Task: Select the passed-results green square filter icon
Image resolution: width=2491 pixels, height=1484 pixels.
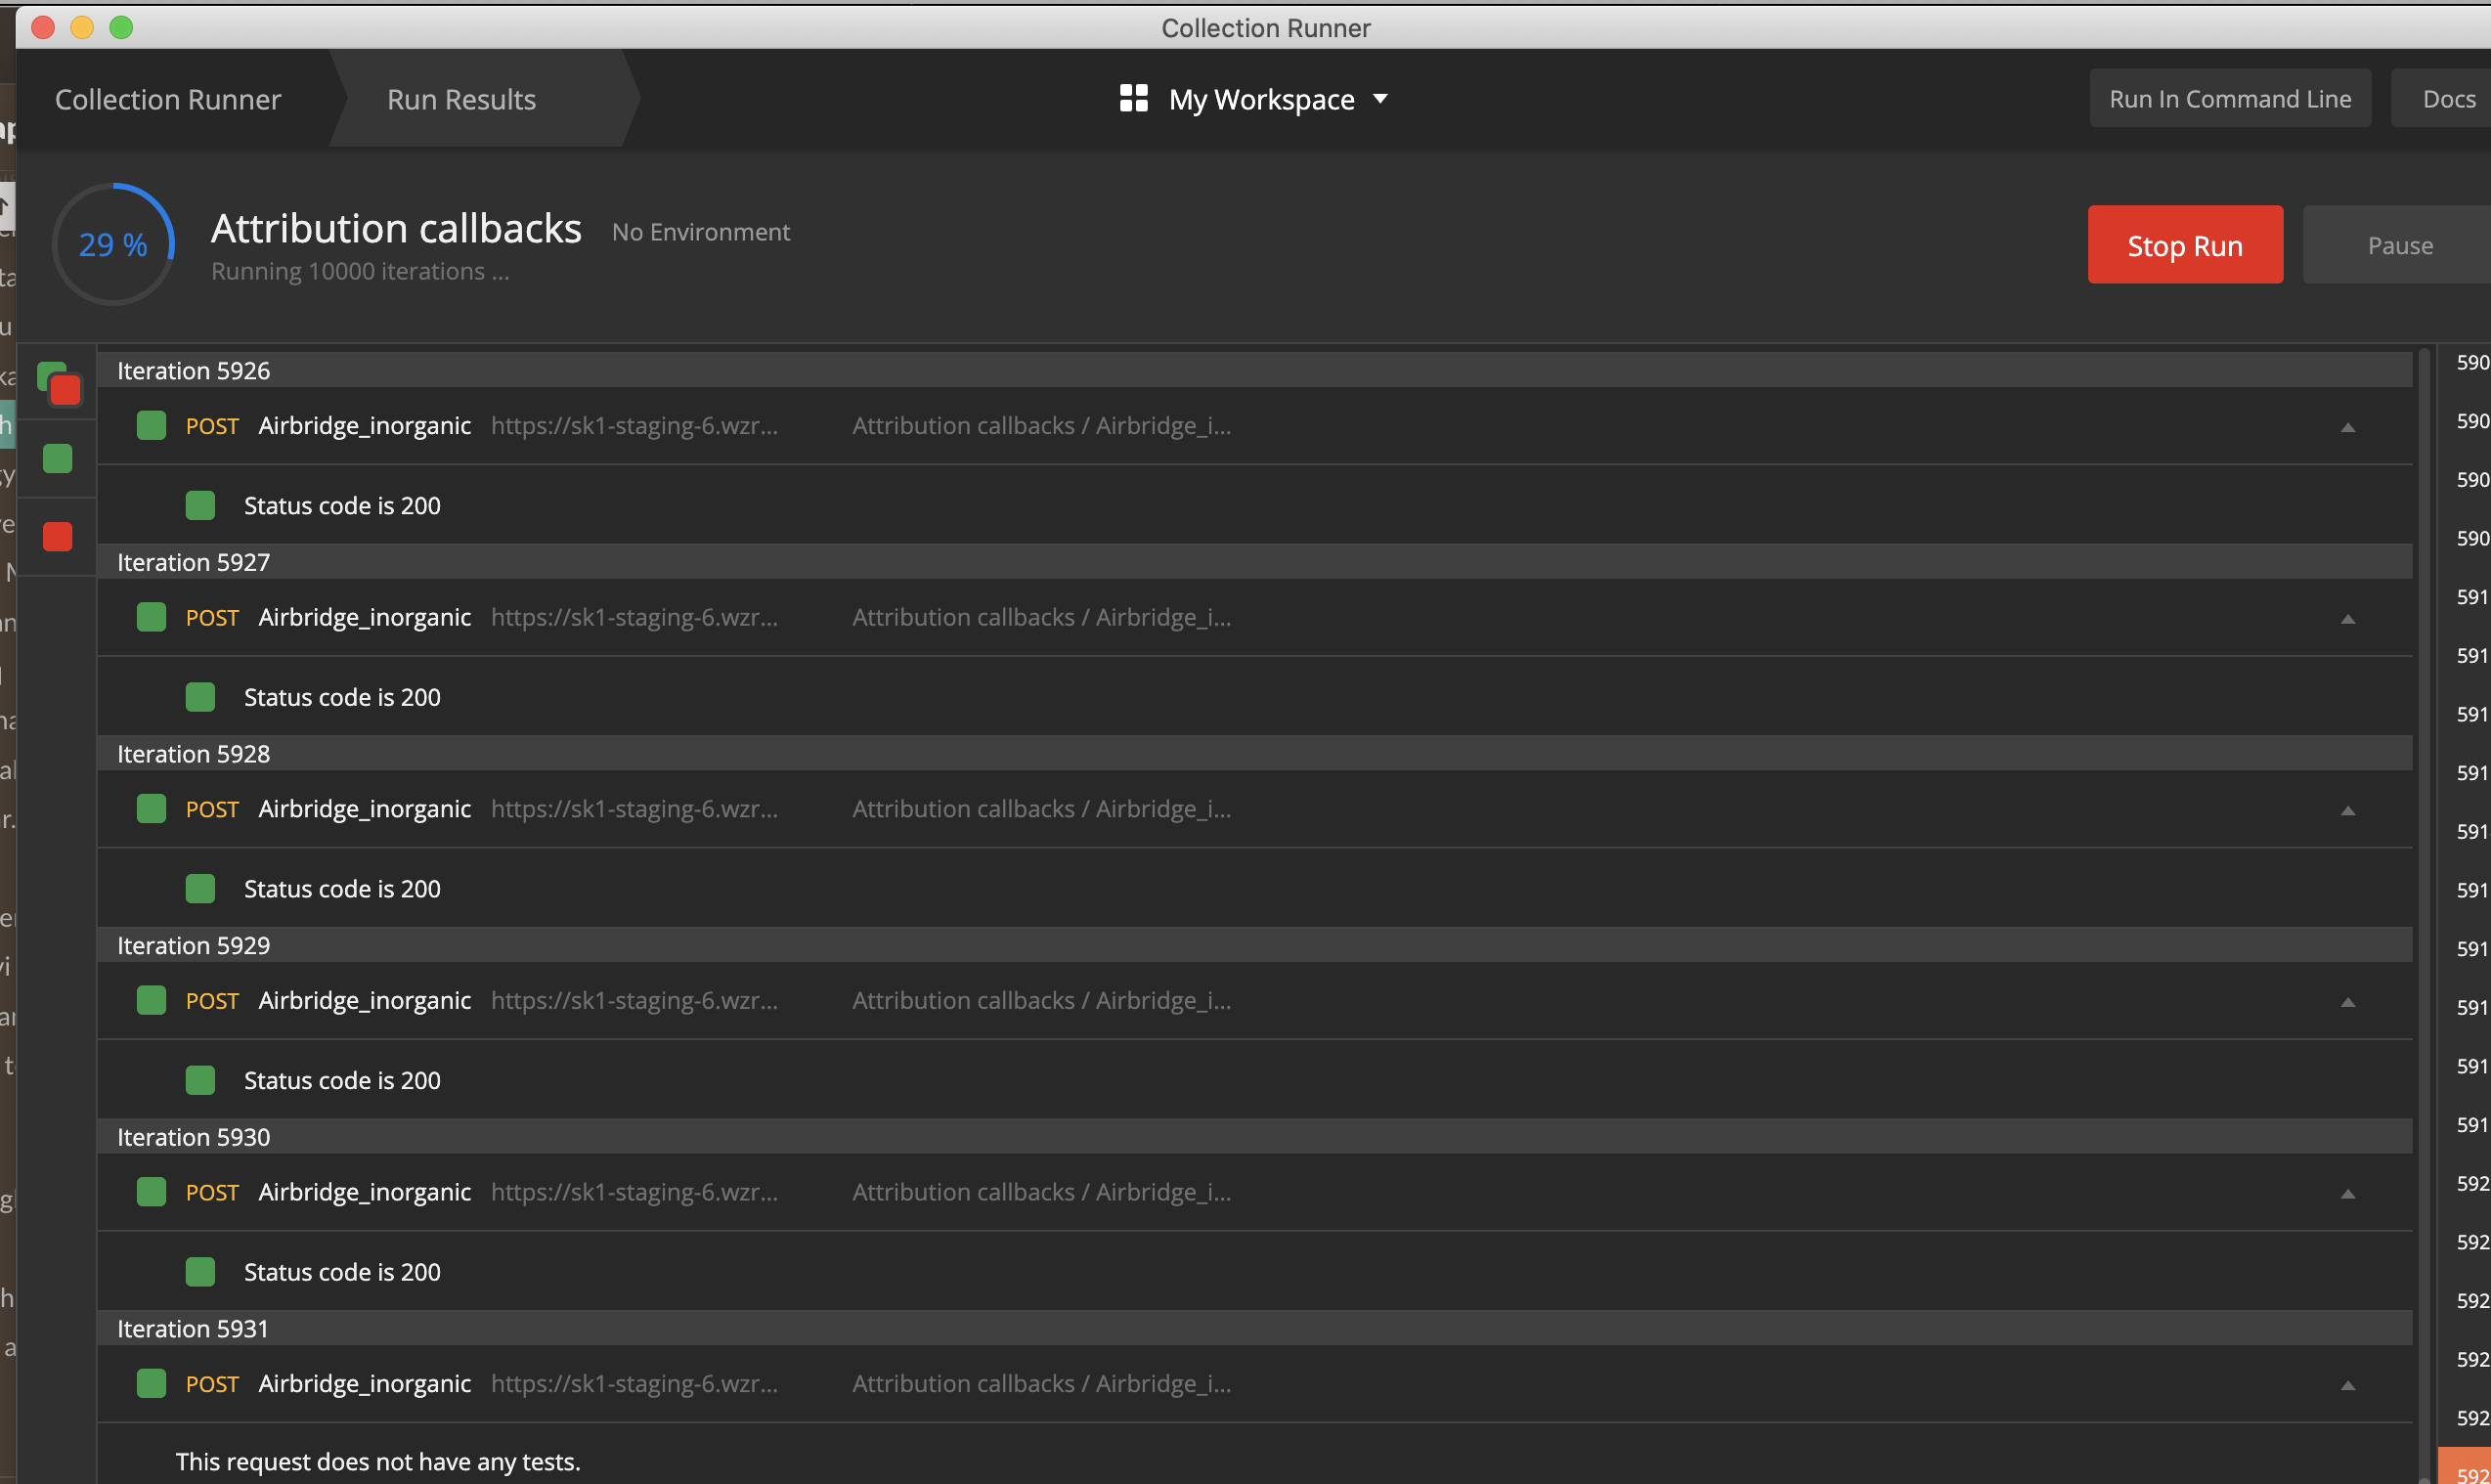Action: pyautogui.click(x=57, y=459)
